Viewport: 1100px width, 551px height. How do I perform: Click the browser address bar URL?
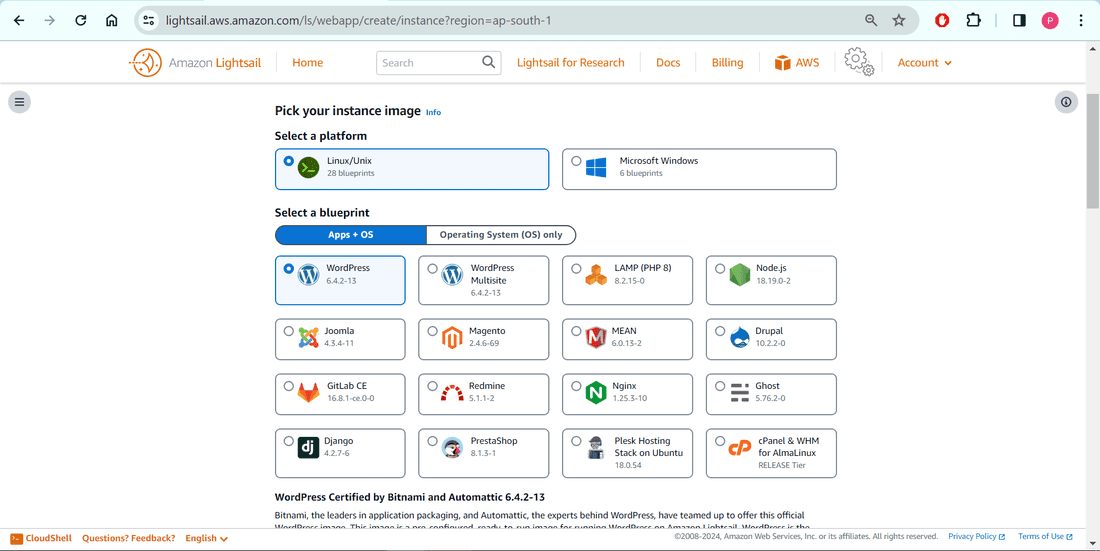[358, 20]
